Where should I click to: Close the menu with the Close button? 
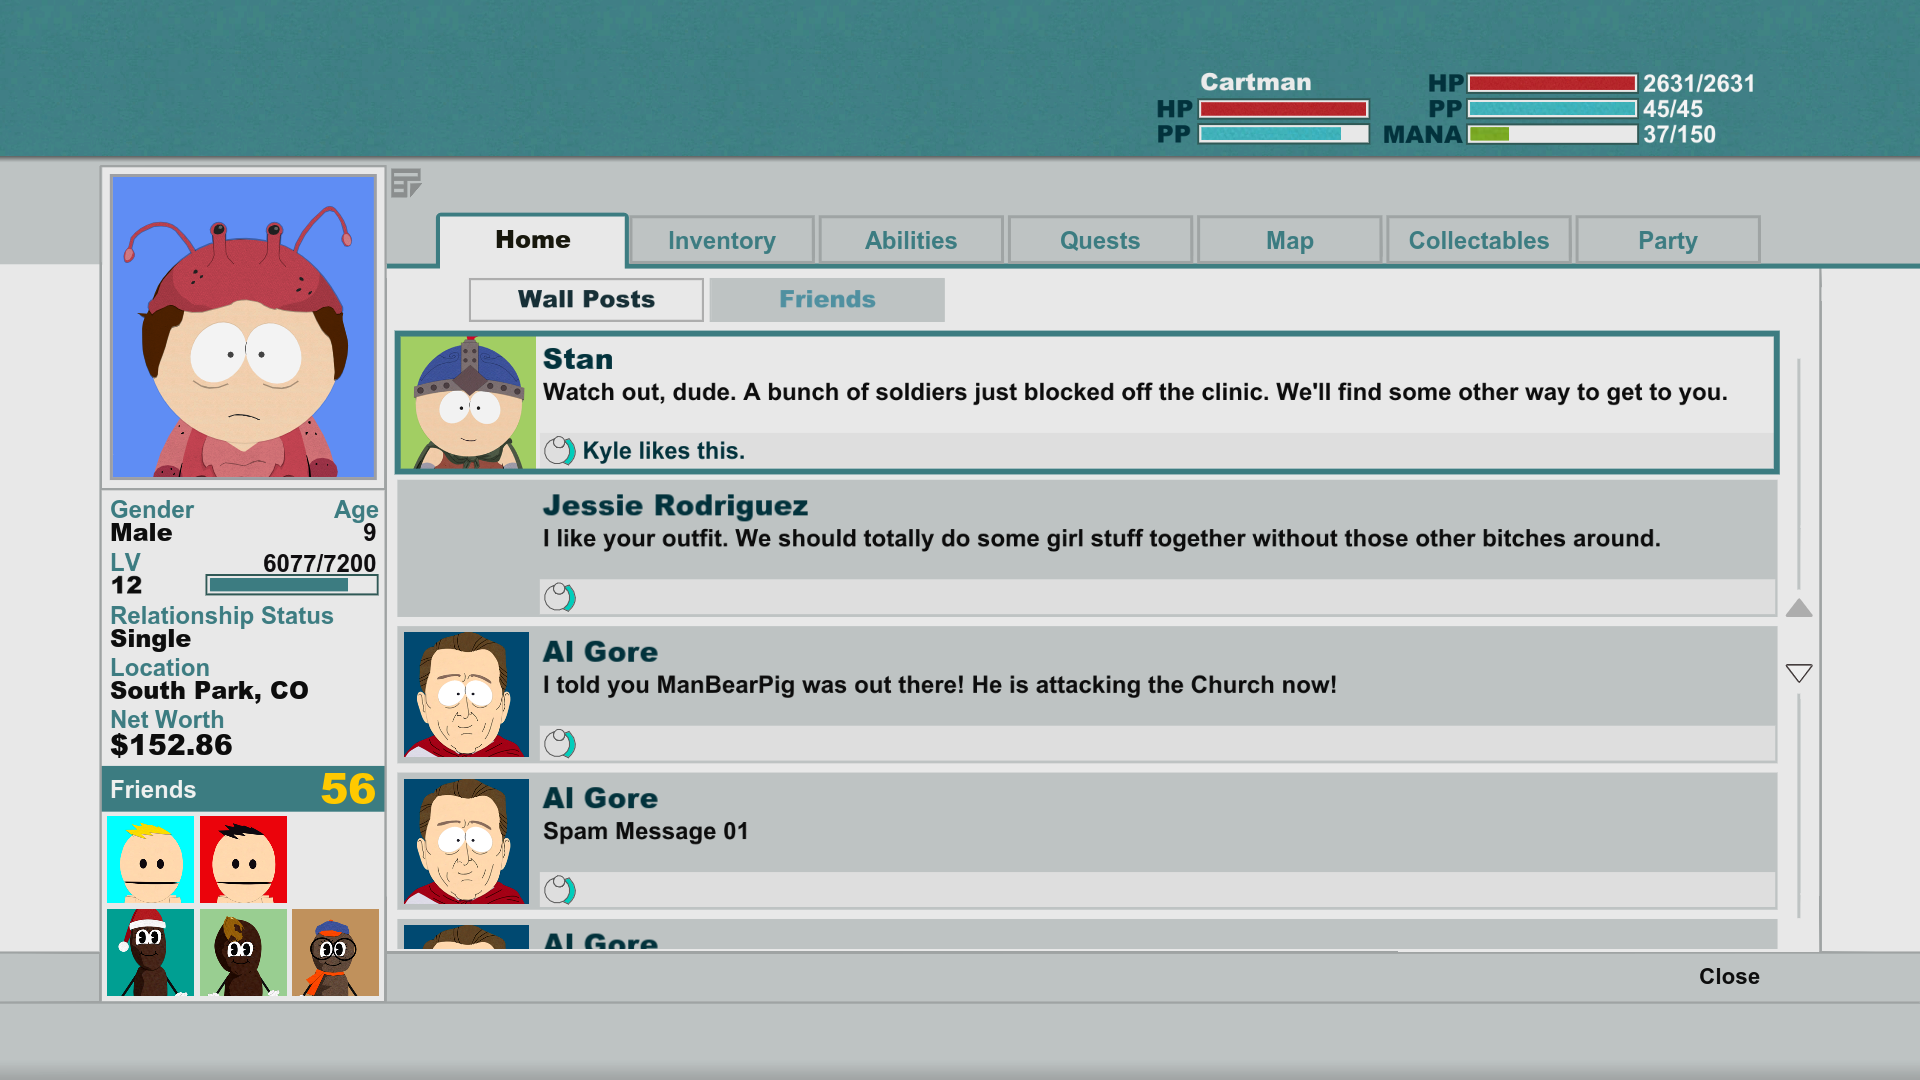point(1729,976)
